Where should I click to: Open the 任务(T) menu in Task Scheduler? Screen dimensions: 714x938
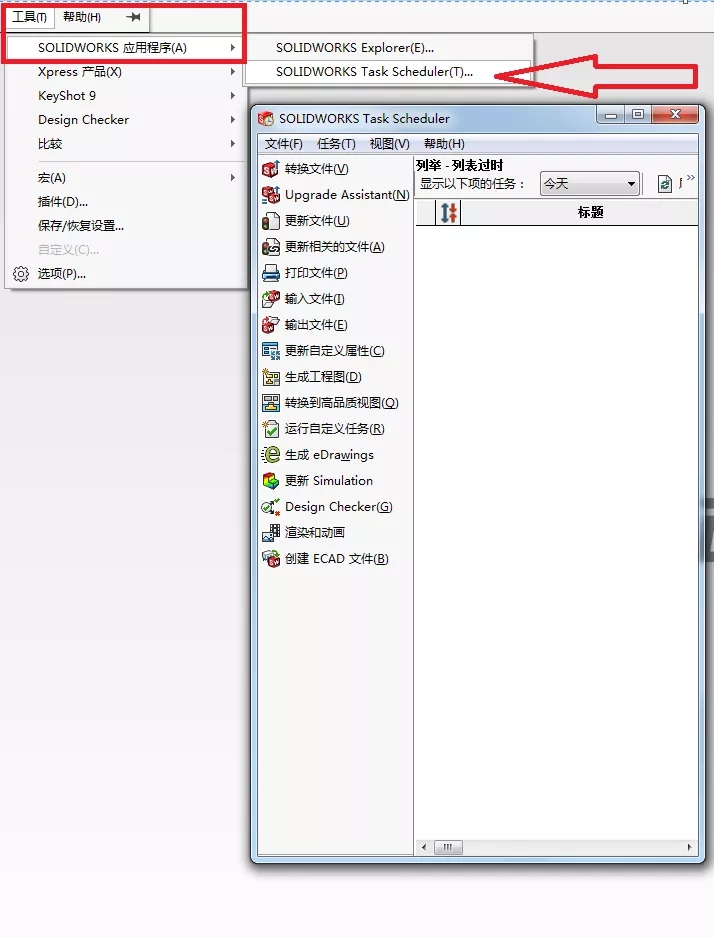click(x=336, y=144)
